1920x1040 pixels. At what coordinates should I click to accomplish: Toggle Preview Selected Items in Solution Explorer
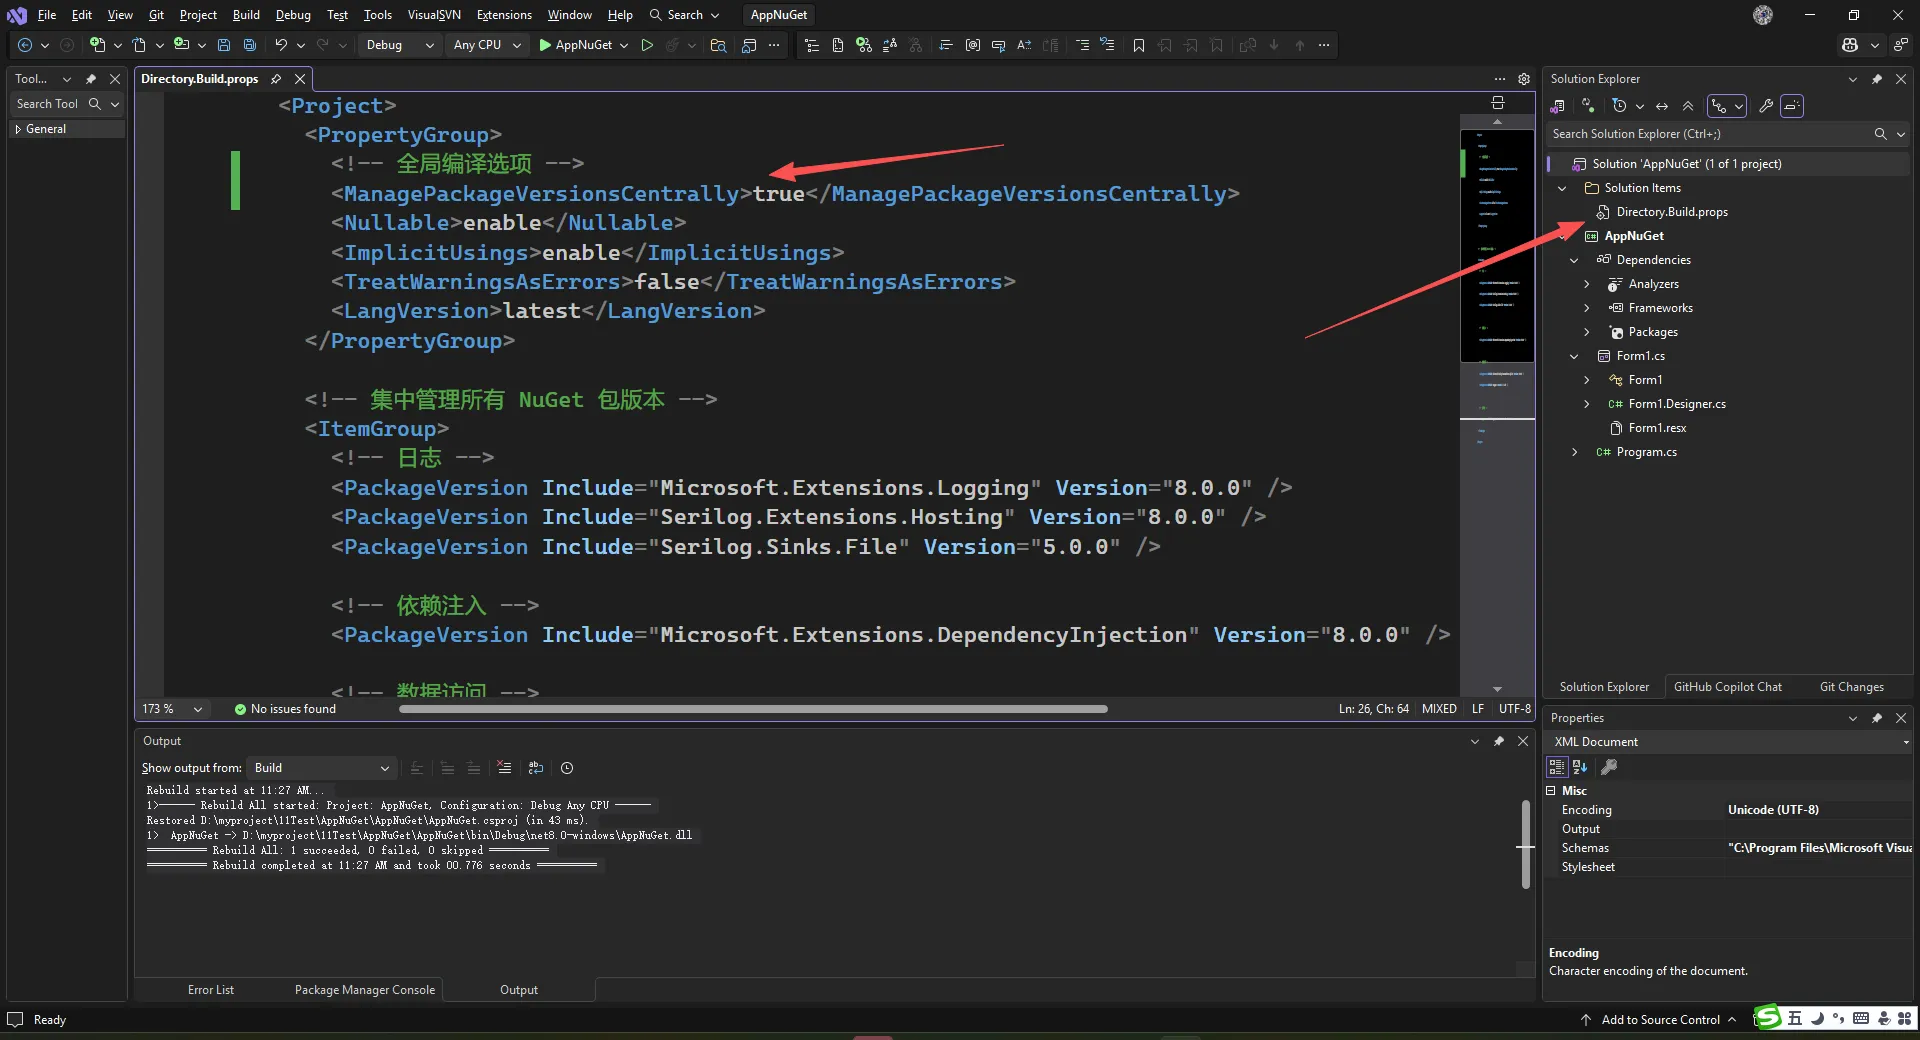click(1792, 106)
